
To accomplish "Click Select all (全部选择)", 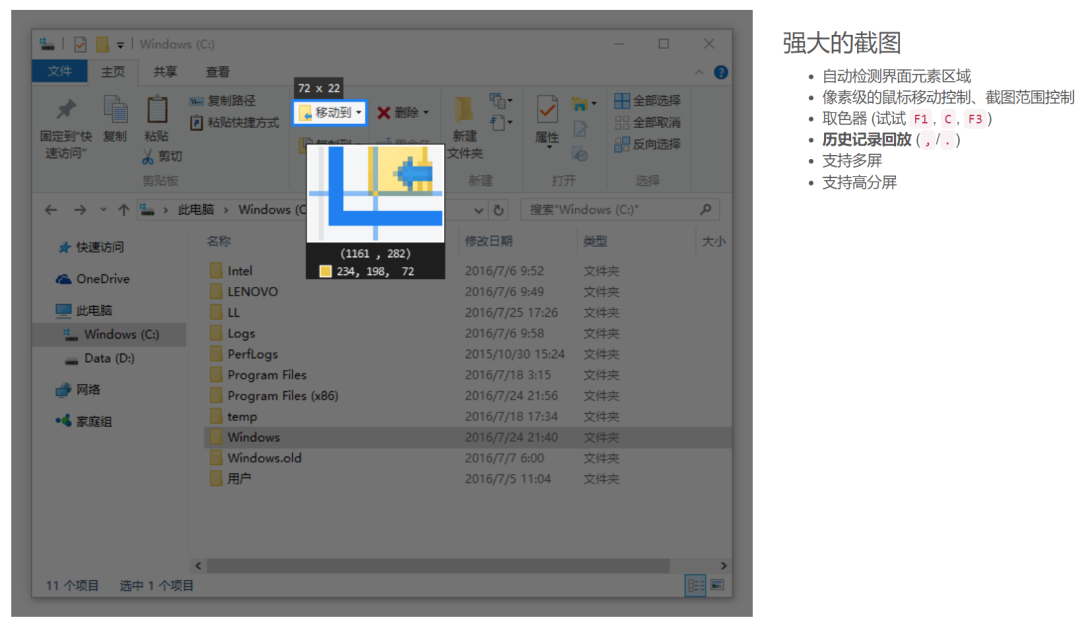I will (x=647, y=101).
